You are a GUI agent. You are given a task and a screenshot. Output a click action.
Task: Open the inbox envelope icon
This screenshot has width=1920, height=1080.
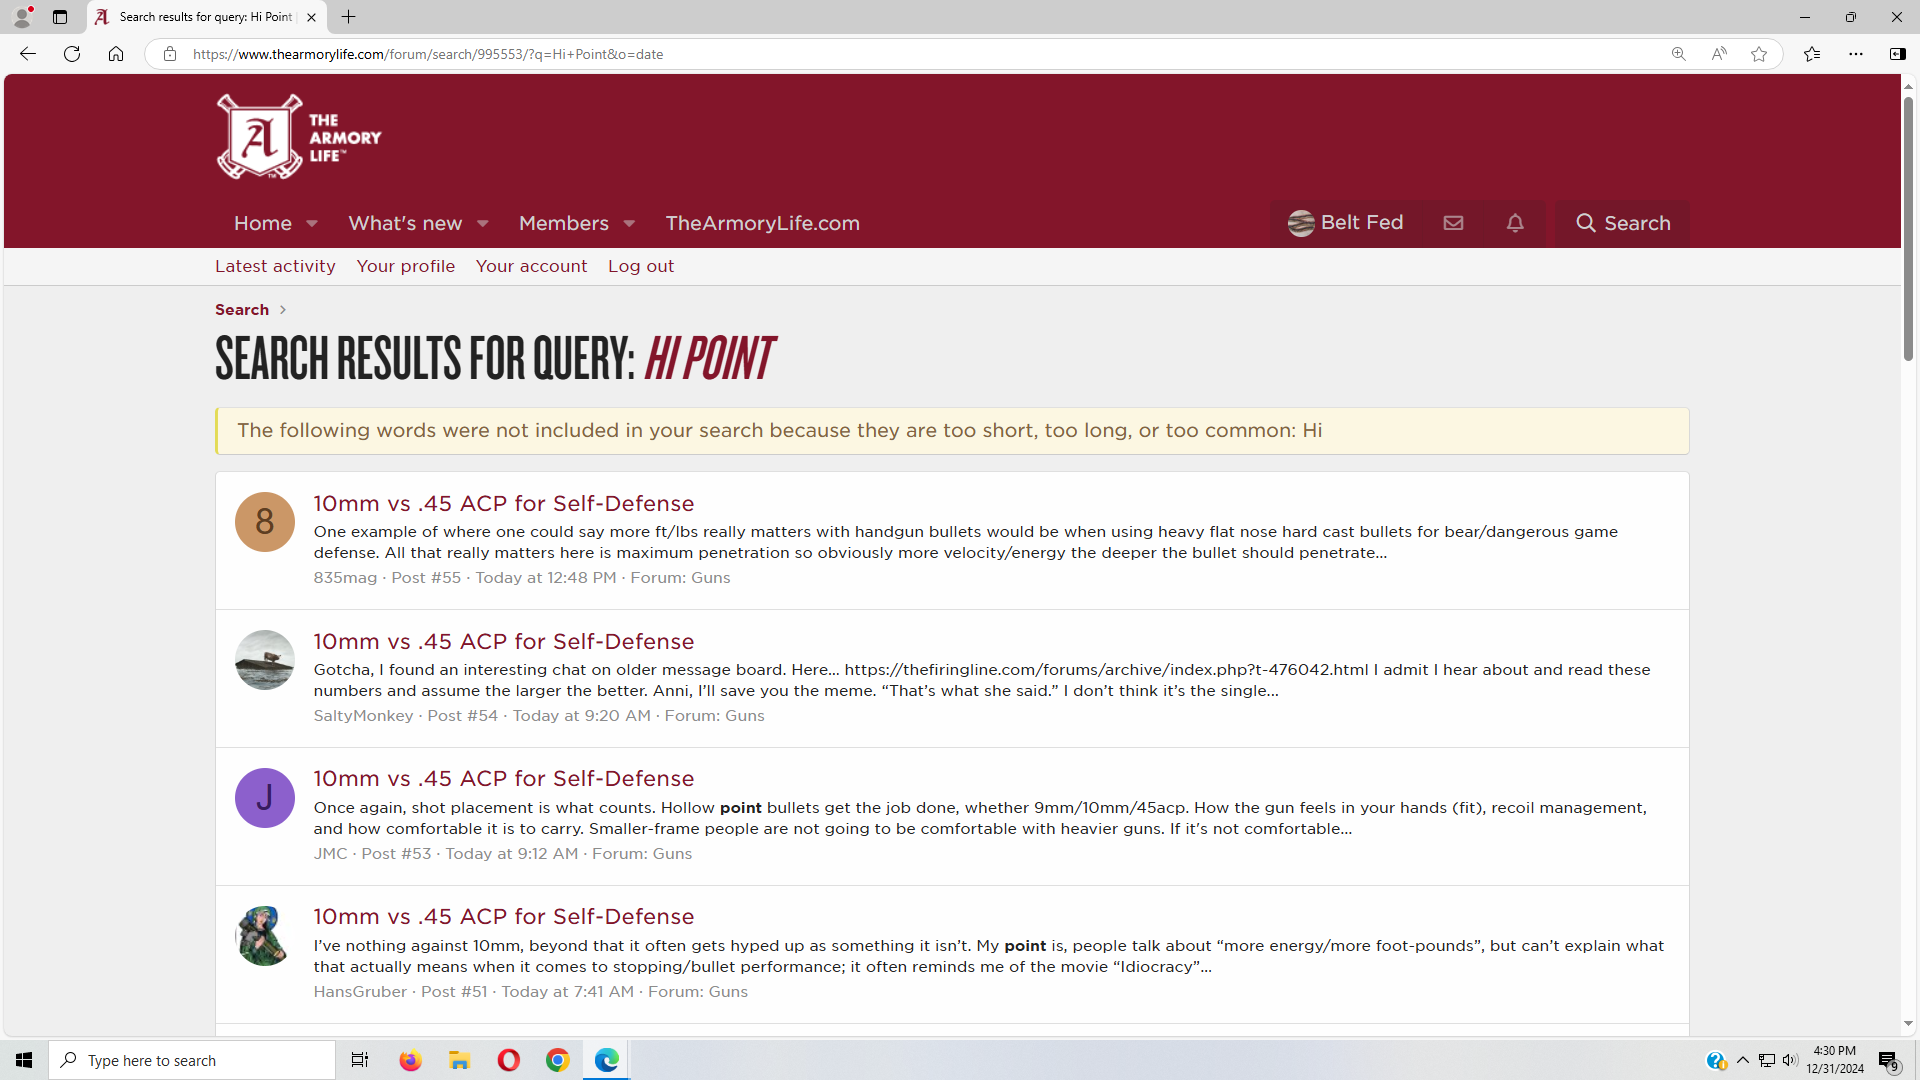click(1453, 223)
